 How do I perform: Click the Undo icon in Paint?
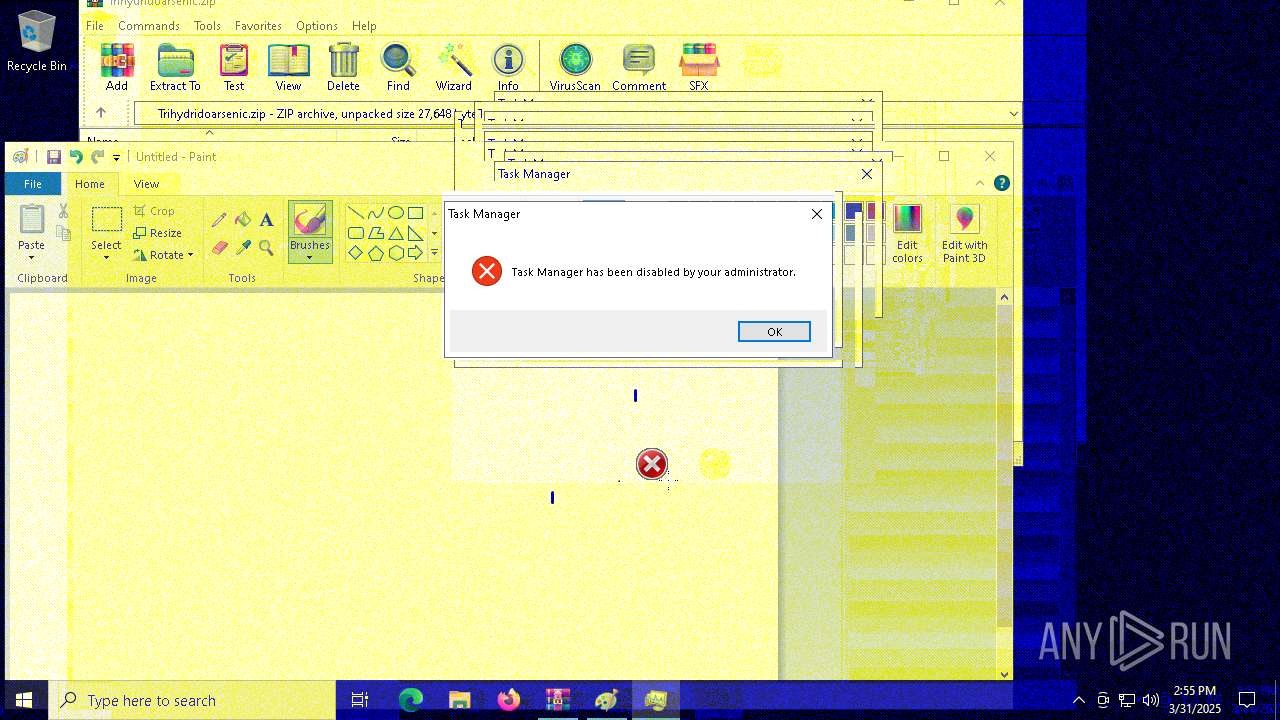(x=76, y=157)
